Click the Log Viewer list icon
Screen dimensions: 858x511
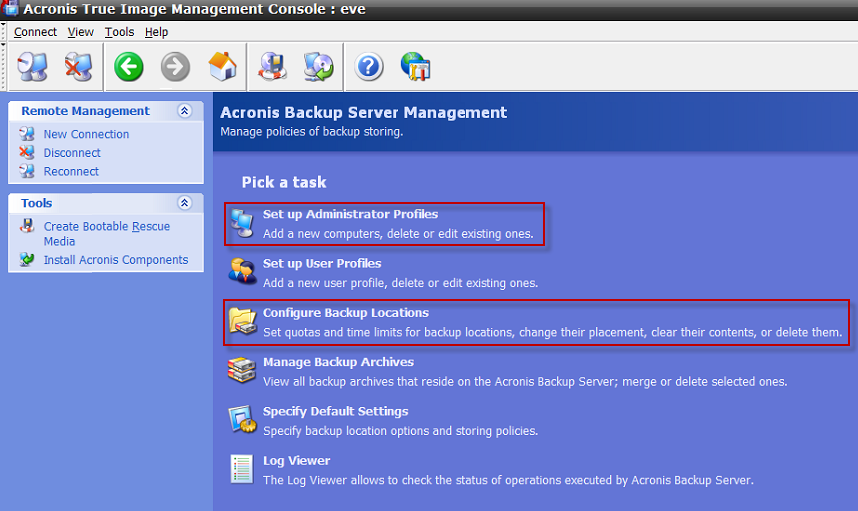241,469
